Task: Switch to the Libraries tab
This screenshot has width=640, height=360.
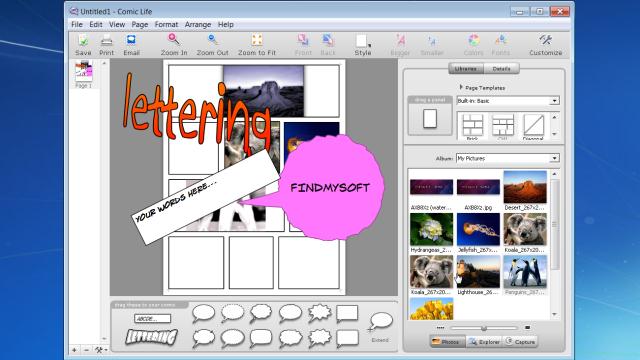Action: 466,69
